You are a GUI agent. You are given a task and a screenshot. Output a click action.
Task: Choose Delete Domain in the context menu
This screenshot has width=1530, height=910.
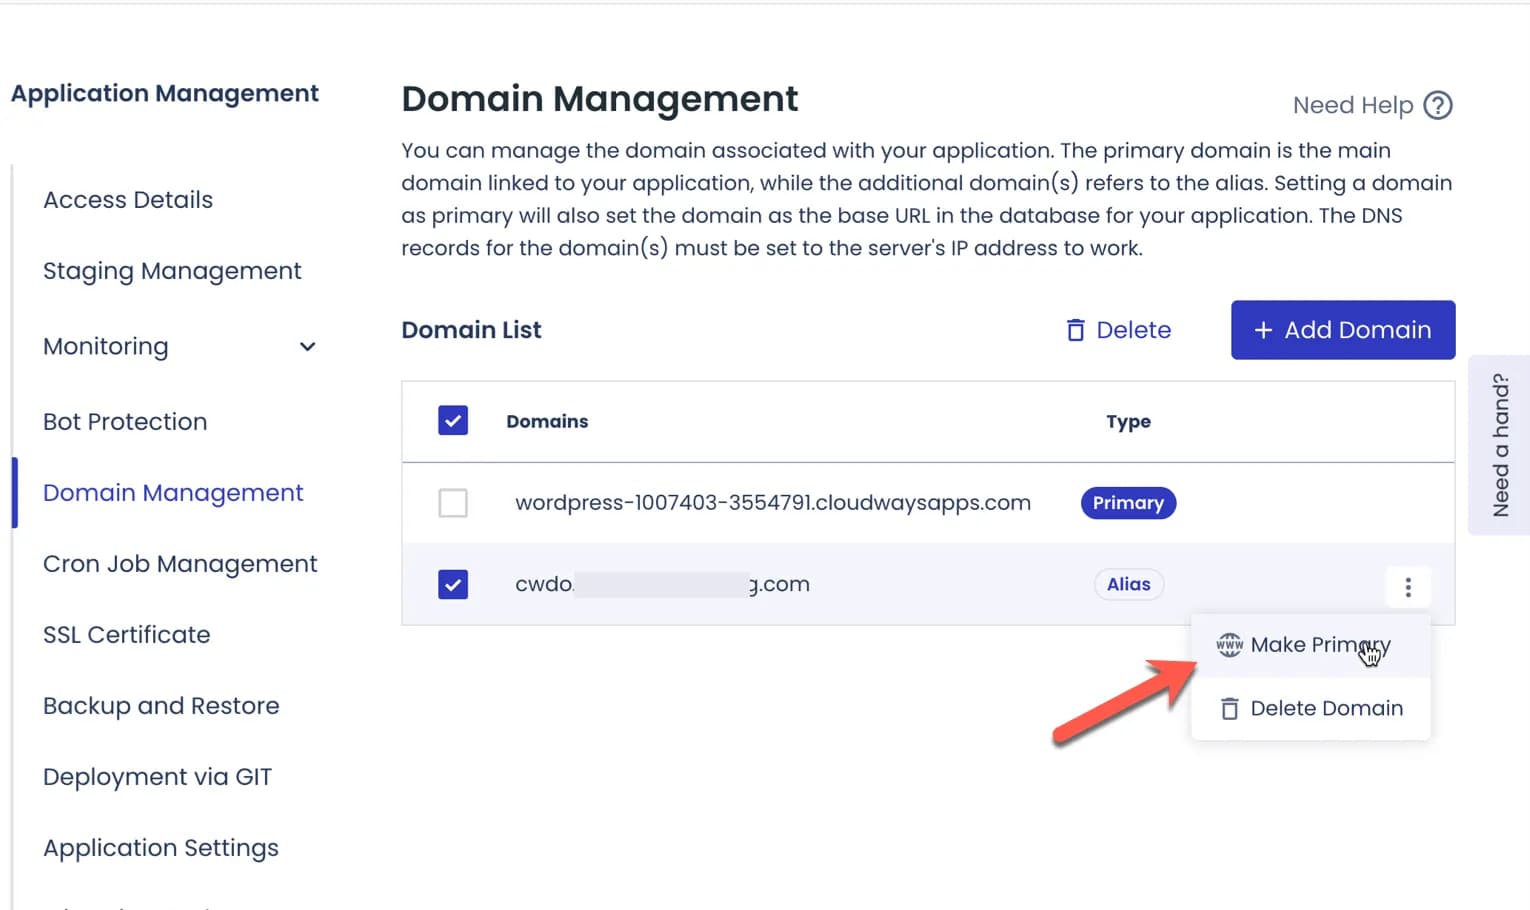[x=1327, y=708]
